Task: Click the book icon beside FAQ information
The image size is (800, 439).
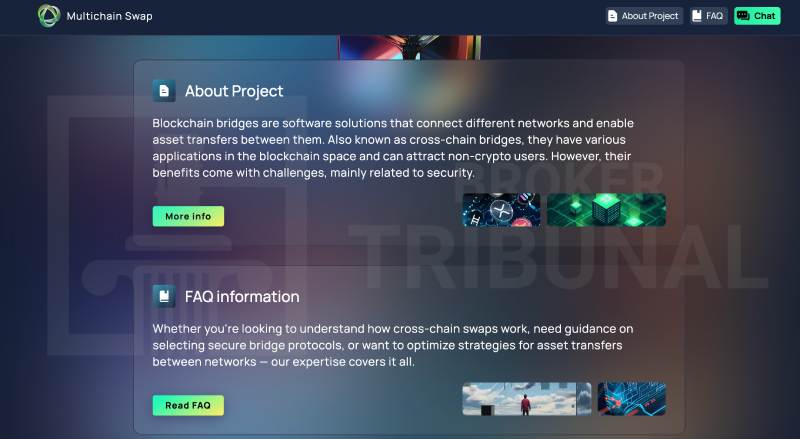Action: (164, 296)
